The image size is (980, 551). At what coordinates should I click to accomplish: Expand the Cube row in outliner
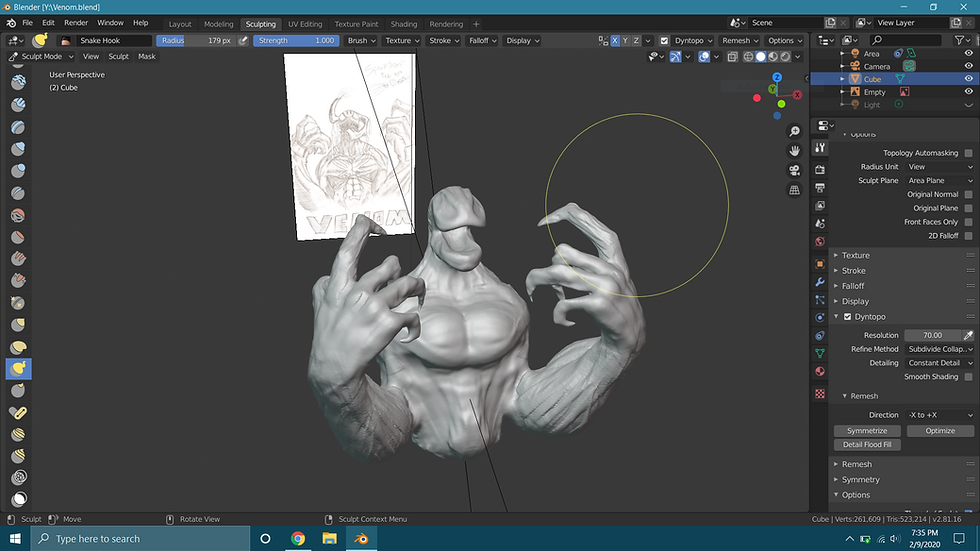pyautogui.click(x=842, y=79)
